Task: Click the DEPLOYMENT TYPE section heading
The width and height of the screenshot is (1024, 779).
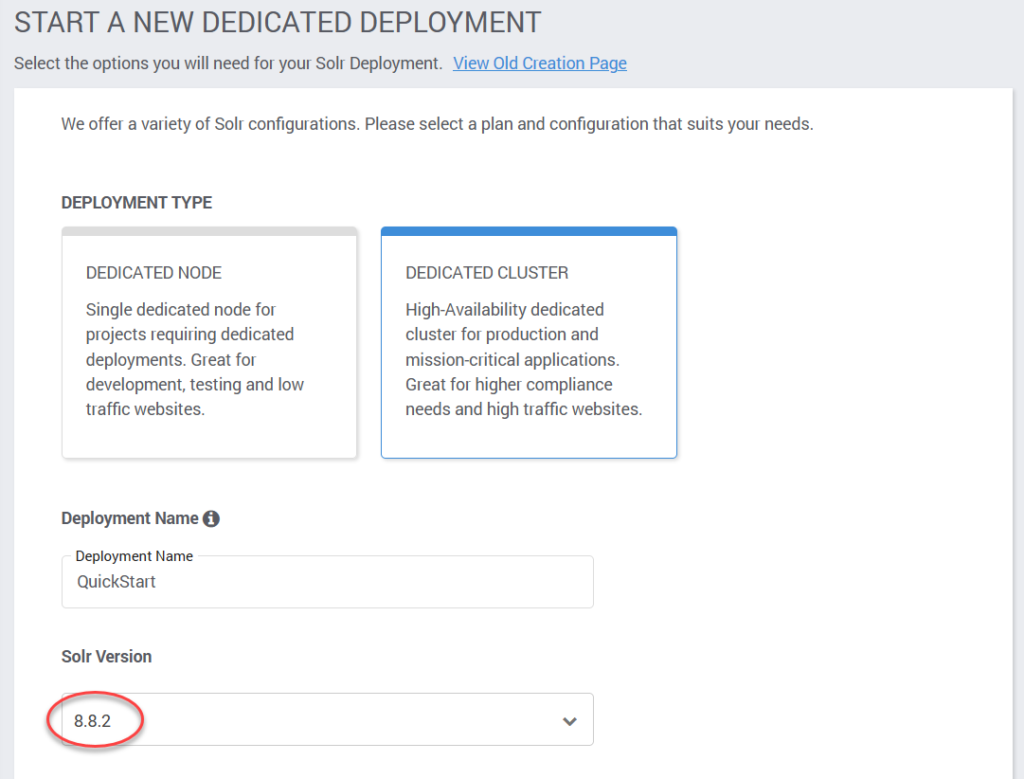Action: [136, 202]
